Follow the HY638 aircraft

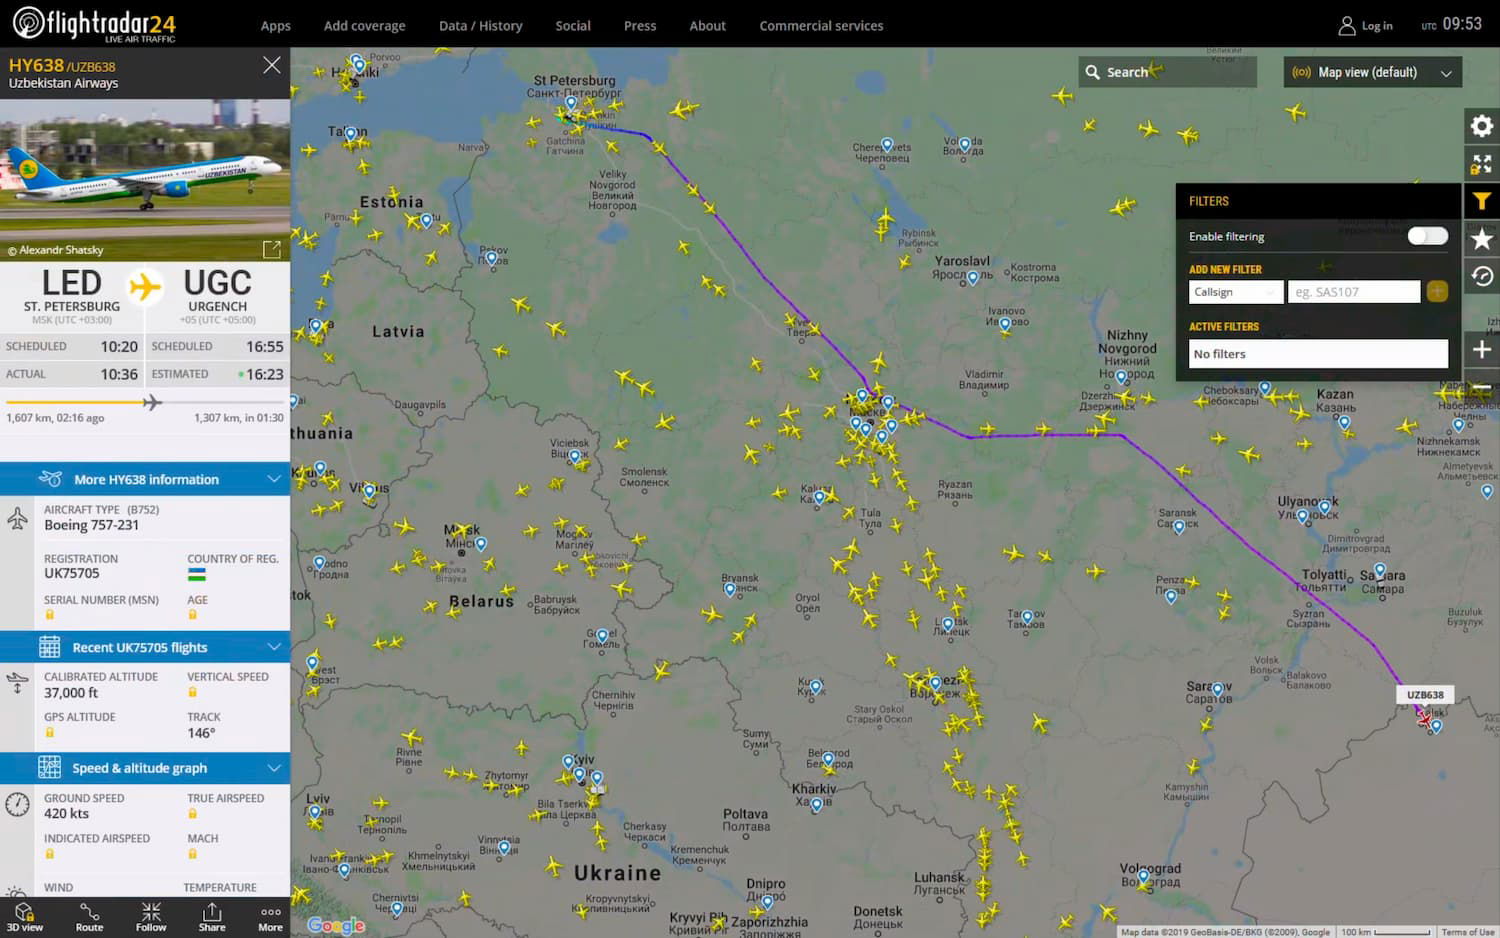point(151,917)
